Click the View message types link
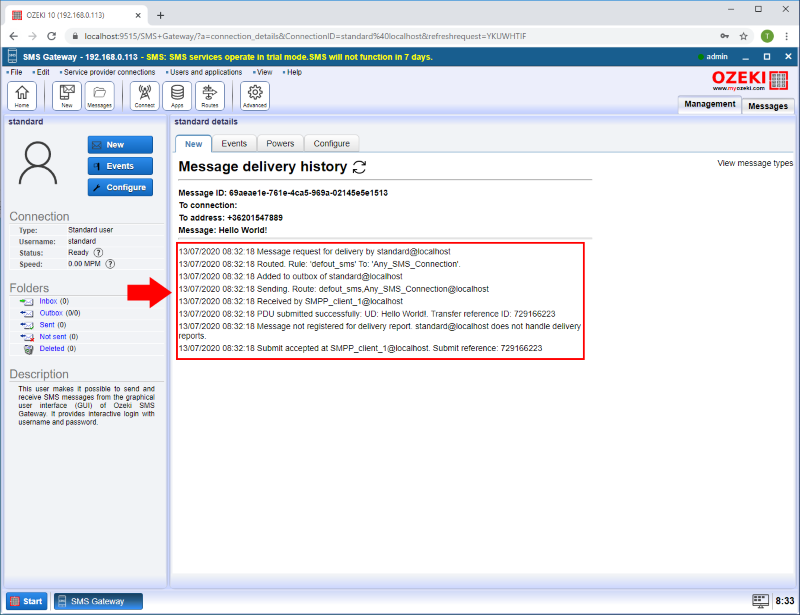The height and width of the screenshot is (615, 800). pyautogui.click(x=755, y=163)
